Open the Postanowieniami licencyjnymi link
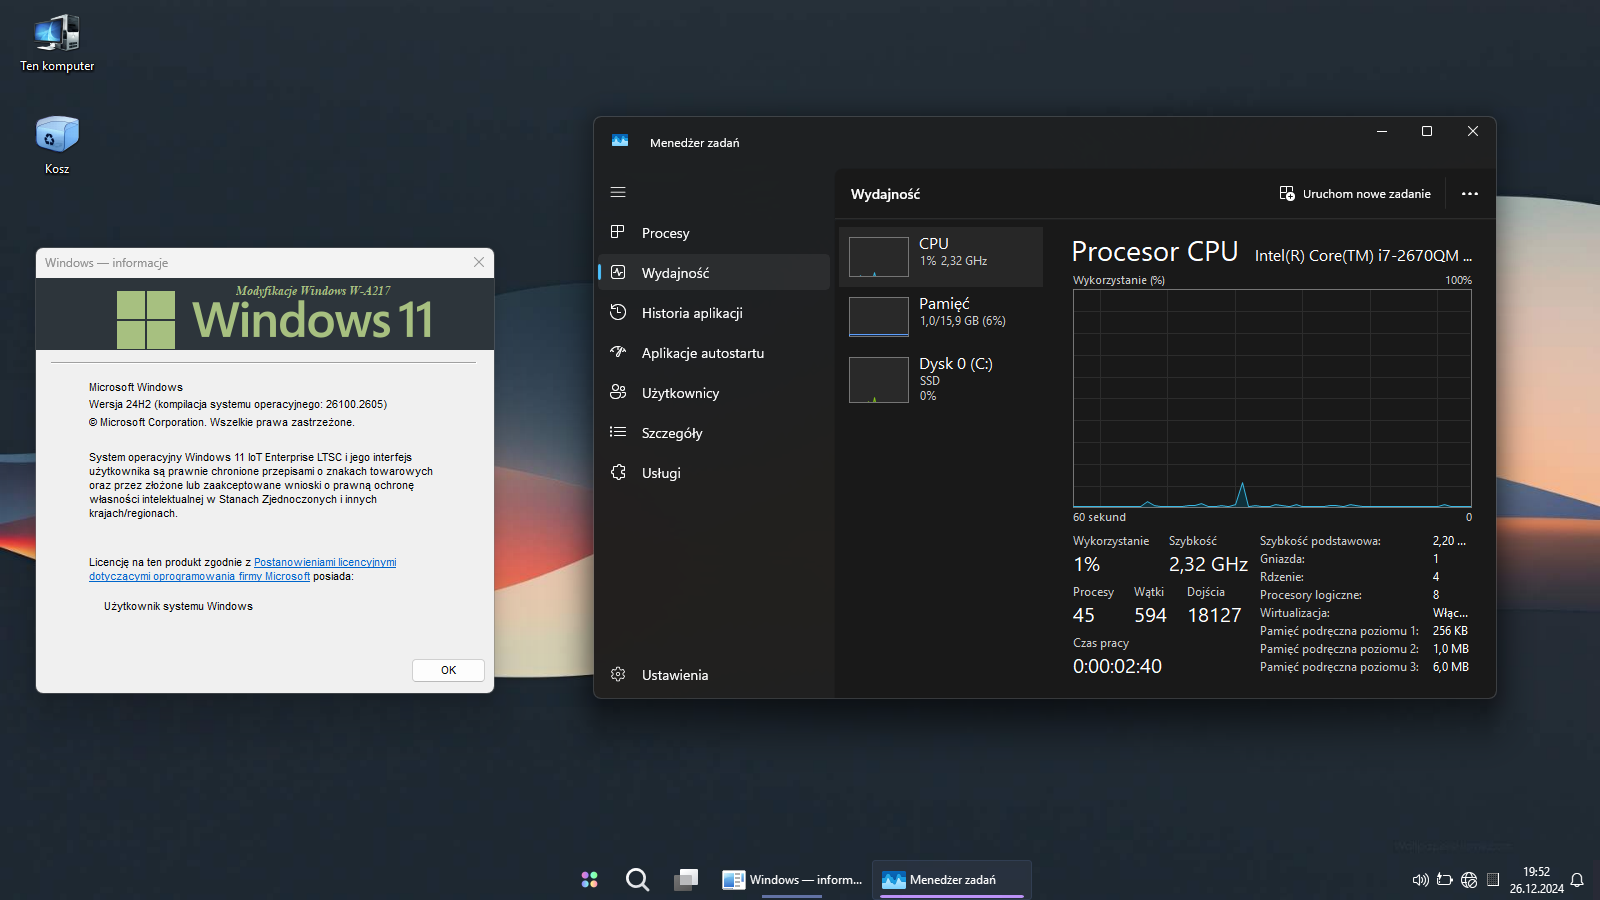Screen dimensions: 1600x900 (x=324, y=562)
